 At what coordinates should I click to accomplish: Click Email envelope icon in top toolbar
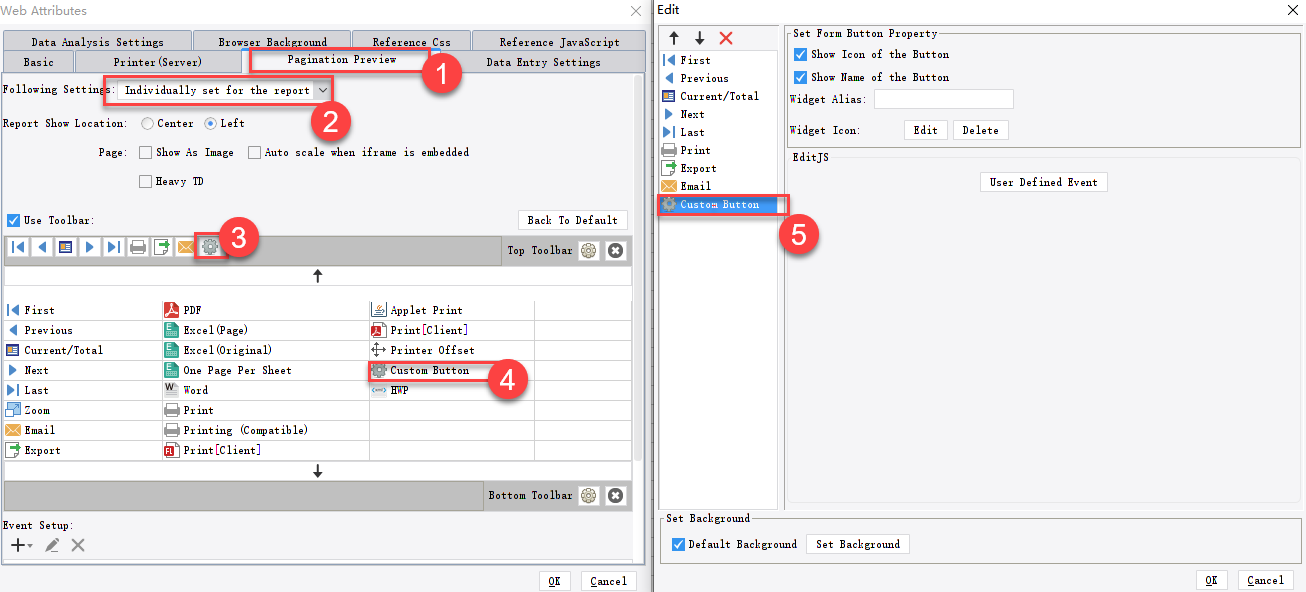186,247
